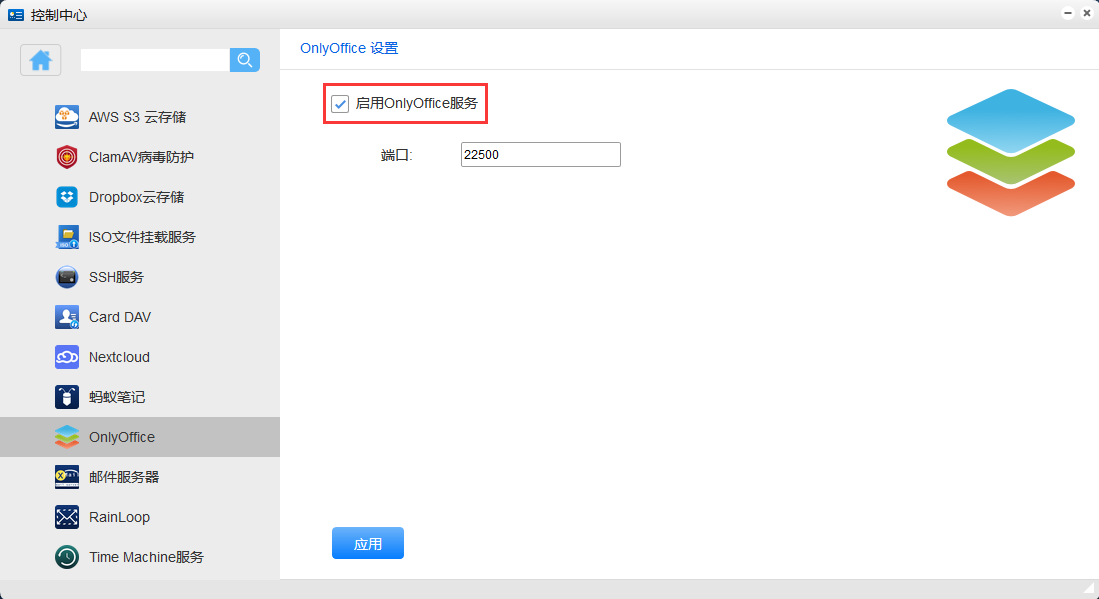This screenshot has width=1099, height=599.
Task: Click the search magnifier button
Action: pyautogui.click(x=245, y=60)
